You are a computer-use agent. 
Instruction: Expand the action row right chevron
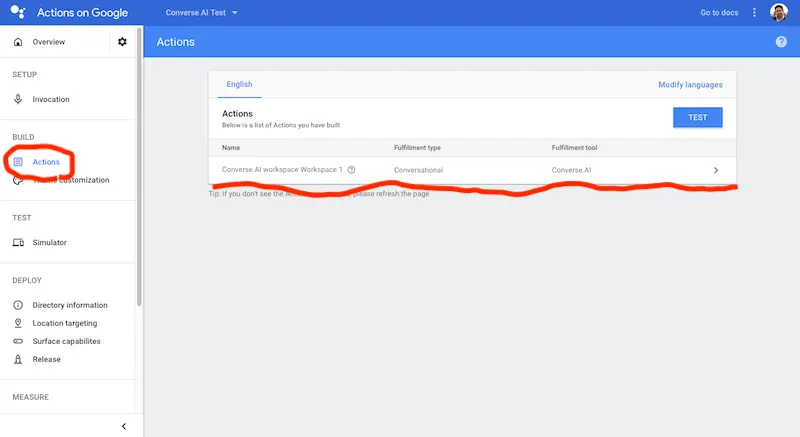click(716, 170)
